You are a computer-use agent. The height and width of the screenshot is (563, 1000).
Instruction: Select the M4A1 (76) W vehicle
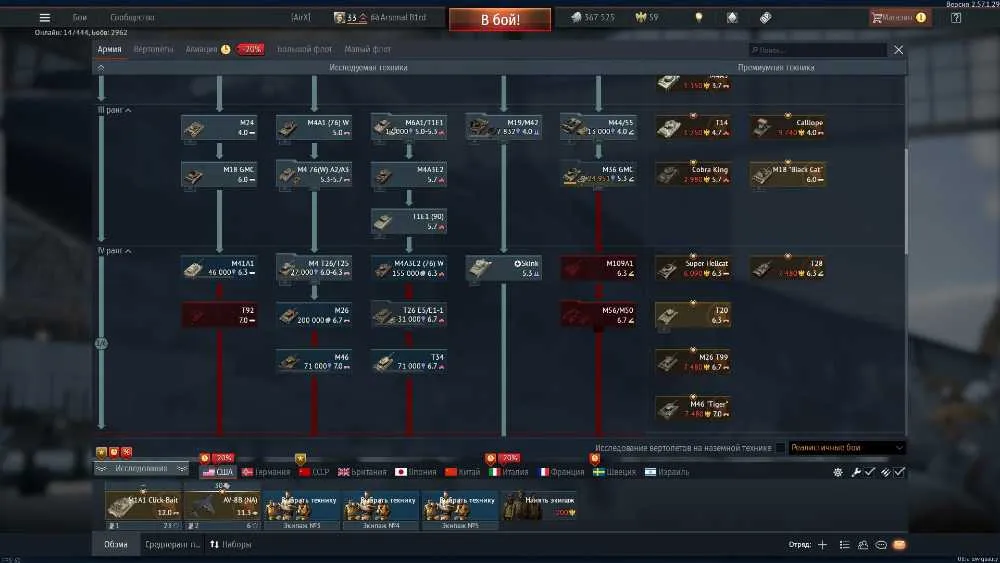tap(314, 128)
